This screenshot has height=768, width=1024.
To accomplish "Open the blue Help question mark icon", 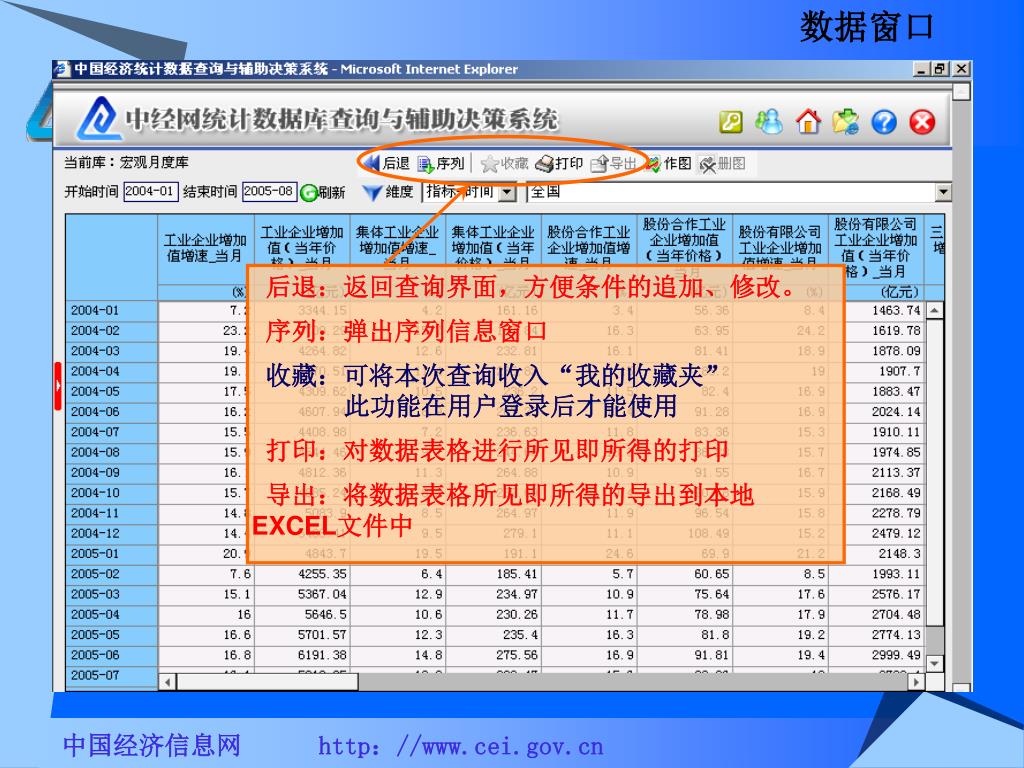I will point(884,122).
